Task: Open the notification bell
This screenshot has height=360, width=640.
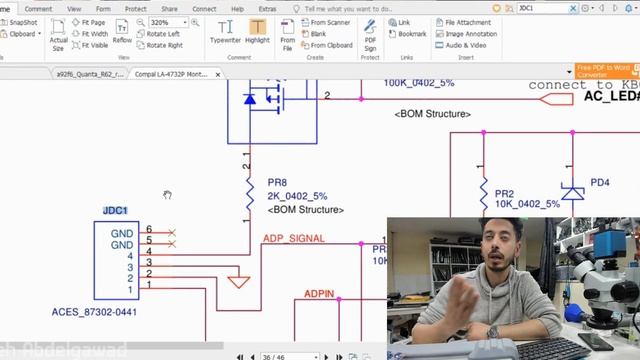Action: [x=629, y=8]
